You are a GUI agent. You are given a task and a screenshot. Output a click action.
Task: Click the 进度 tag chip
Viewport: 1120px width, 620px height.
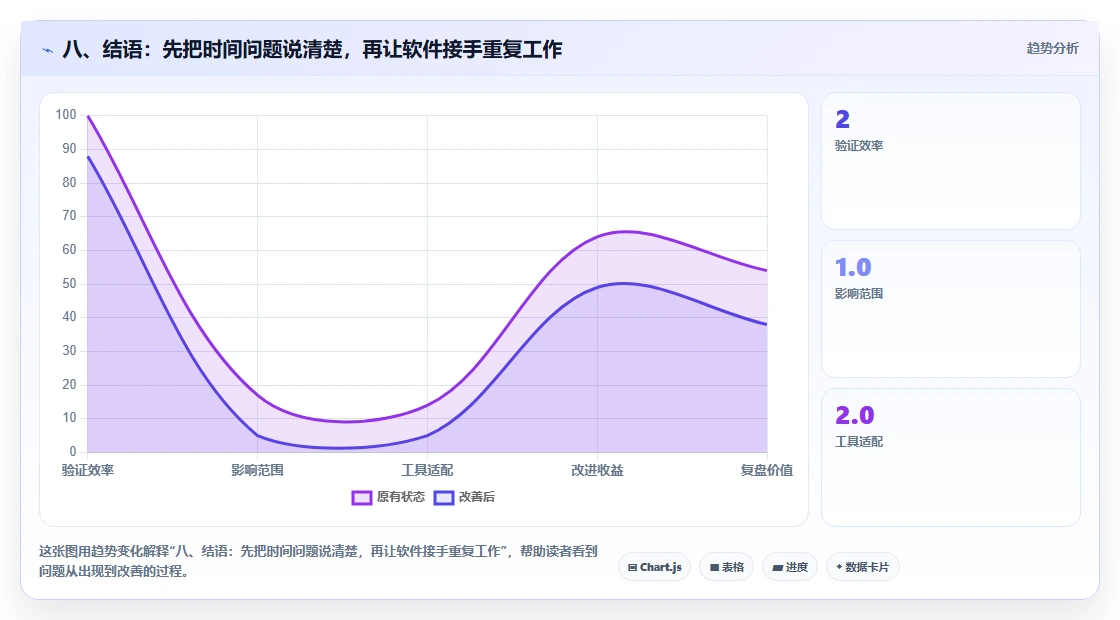[790, 567]
